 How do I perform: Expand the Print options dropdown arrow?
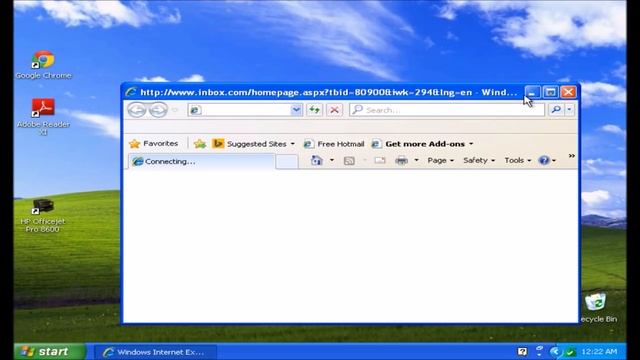pos(416,160)
